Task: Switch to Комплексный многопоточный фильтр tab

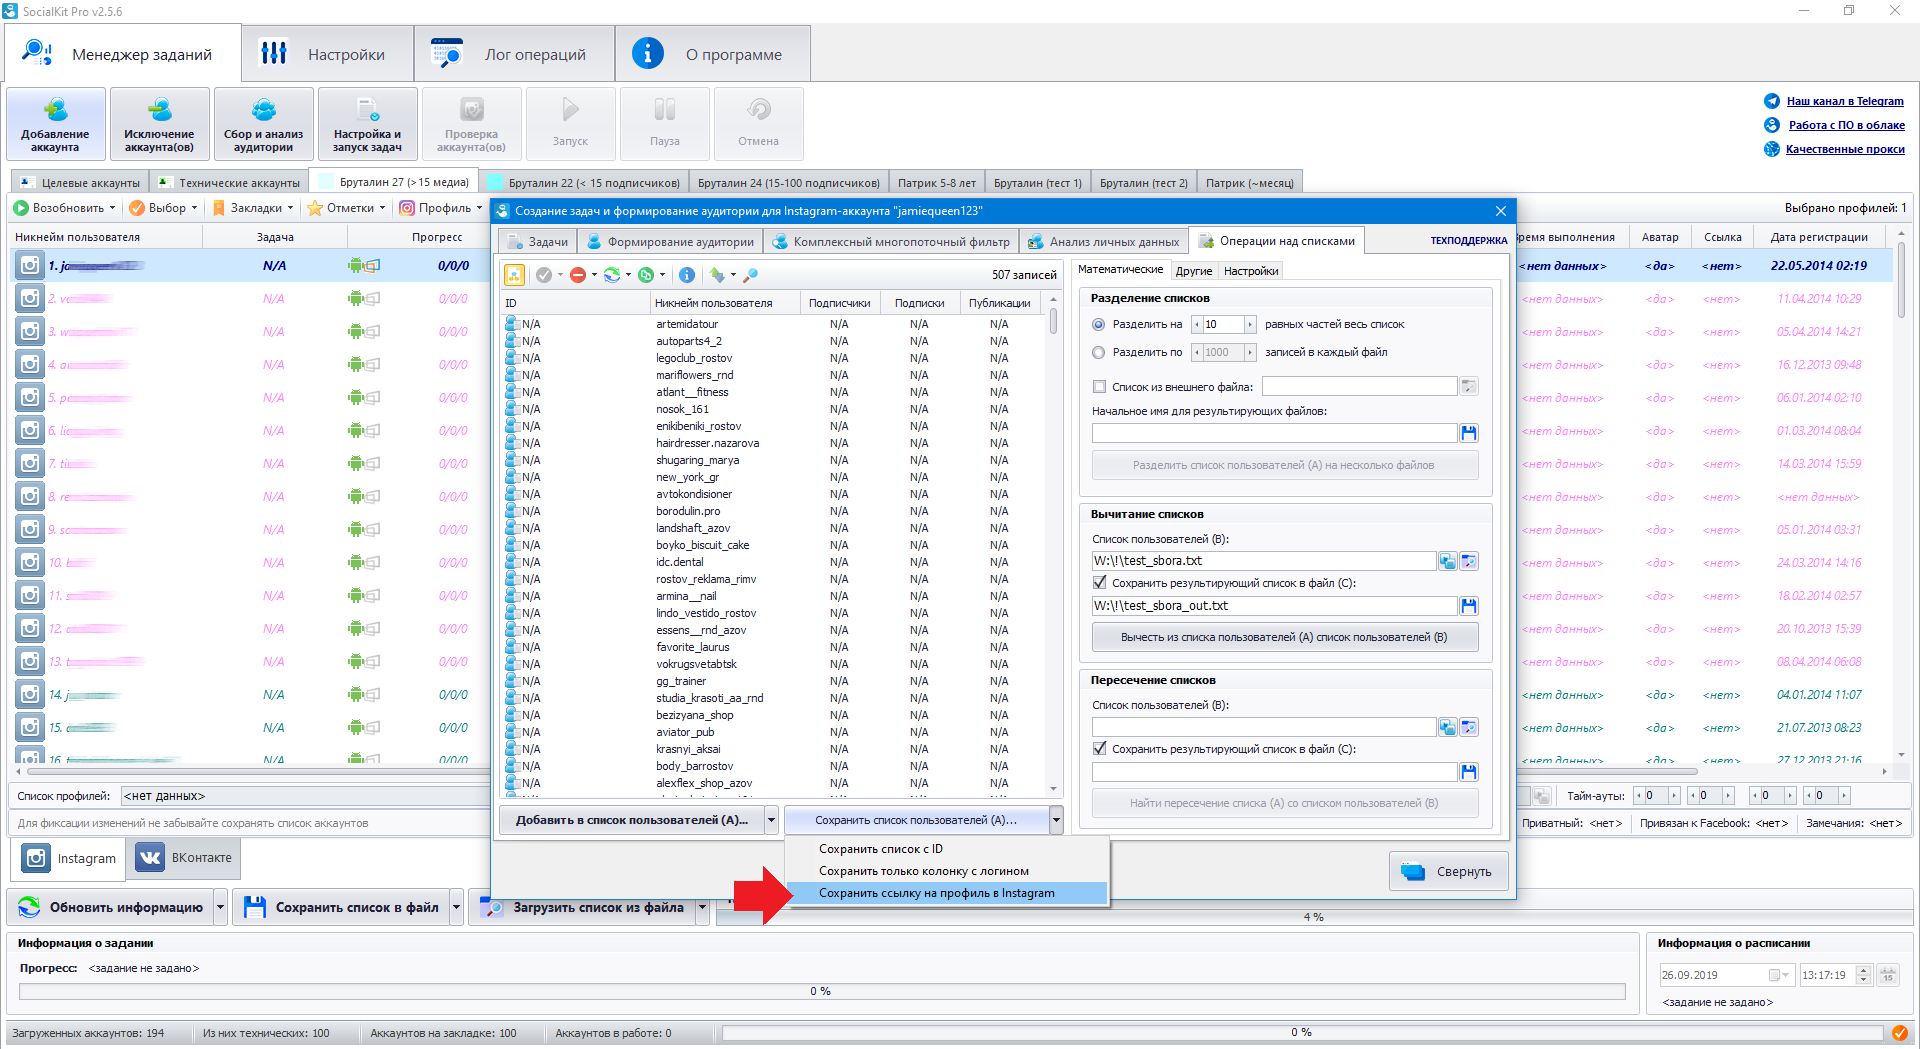Action: coord(891,242)
